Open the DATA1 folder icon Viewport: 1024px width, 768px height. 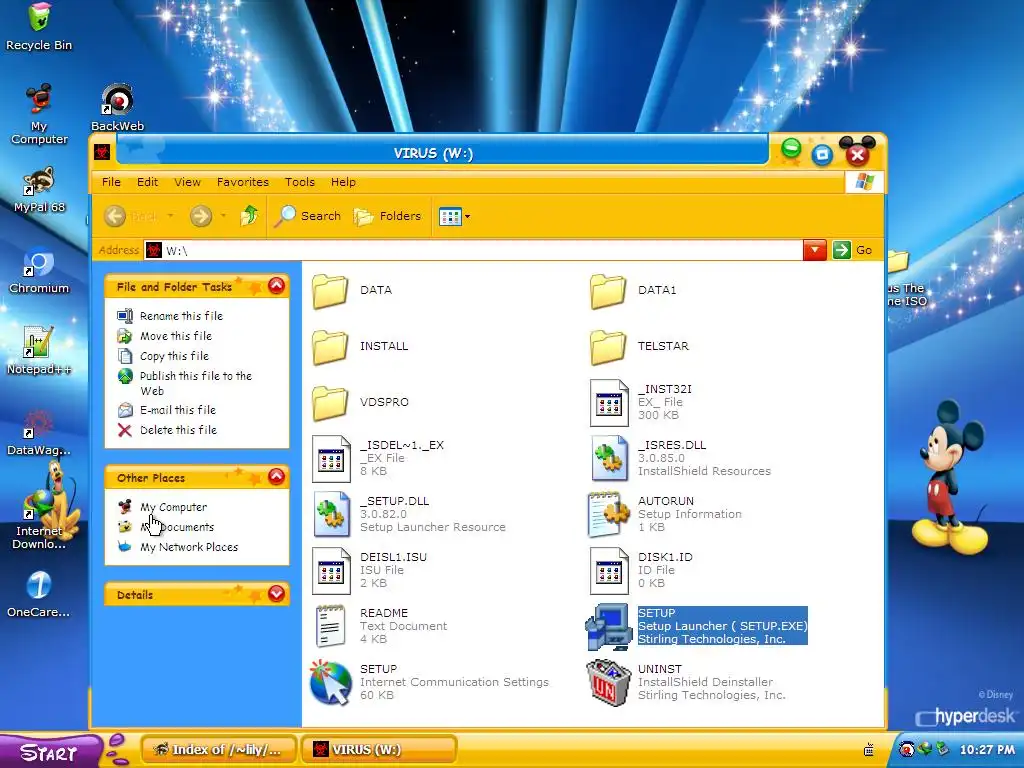pos(608,291)
